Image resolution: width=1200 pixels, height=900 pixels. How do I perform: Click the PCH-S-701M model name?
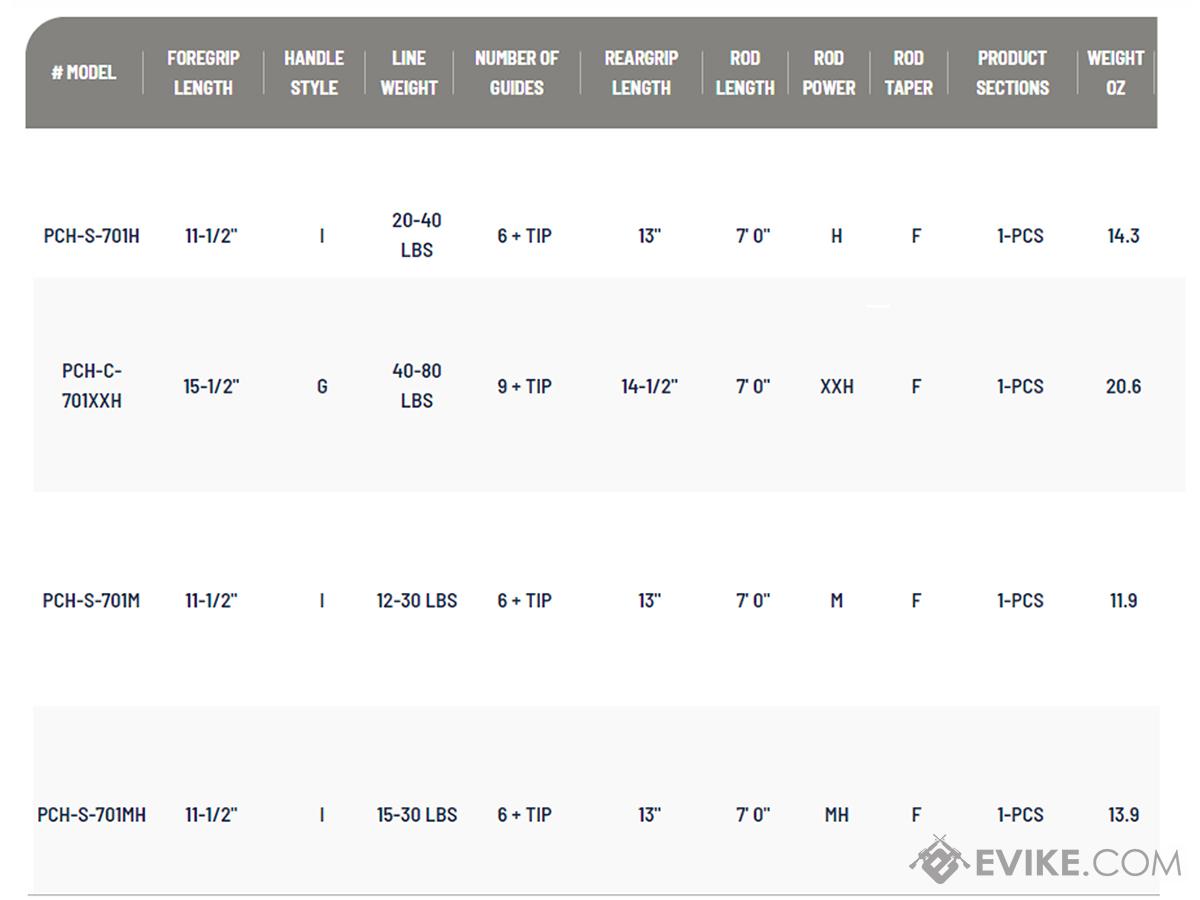tap(92, 600)
